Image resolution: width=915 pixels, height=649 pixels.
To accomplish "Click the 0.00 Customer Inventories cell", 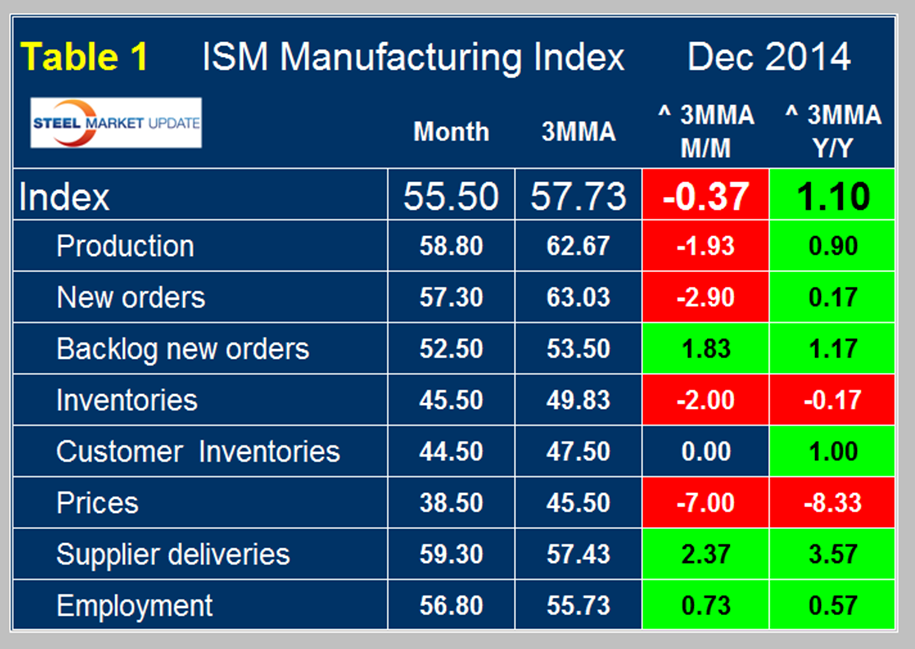I will tap(705, 452).
